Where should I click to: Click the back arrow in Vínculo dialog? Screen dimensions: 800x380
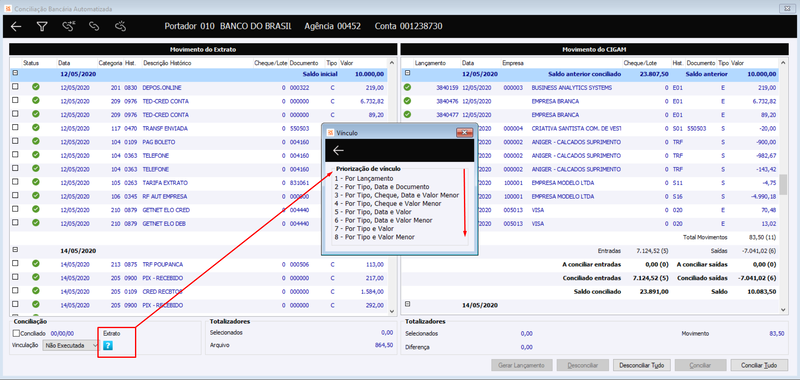(x=338, y=150)
